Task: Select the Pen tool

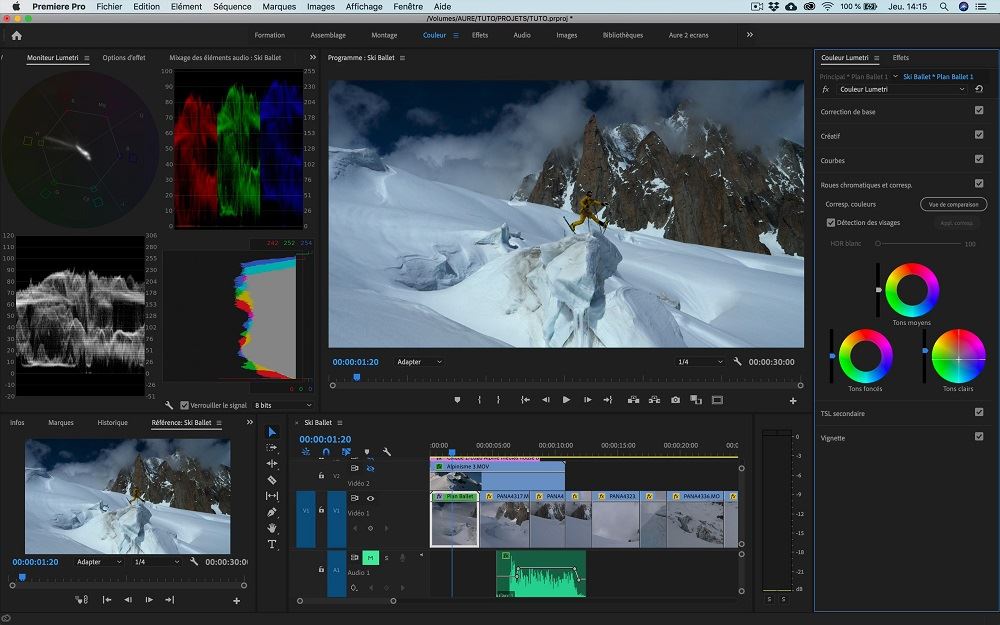Action: [272, 512]
